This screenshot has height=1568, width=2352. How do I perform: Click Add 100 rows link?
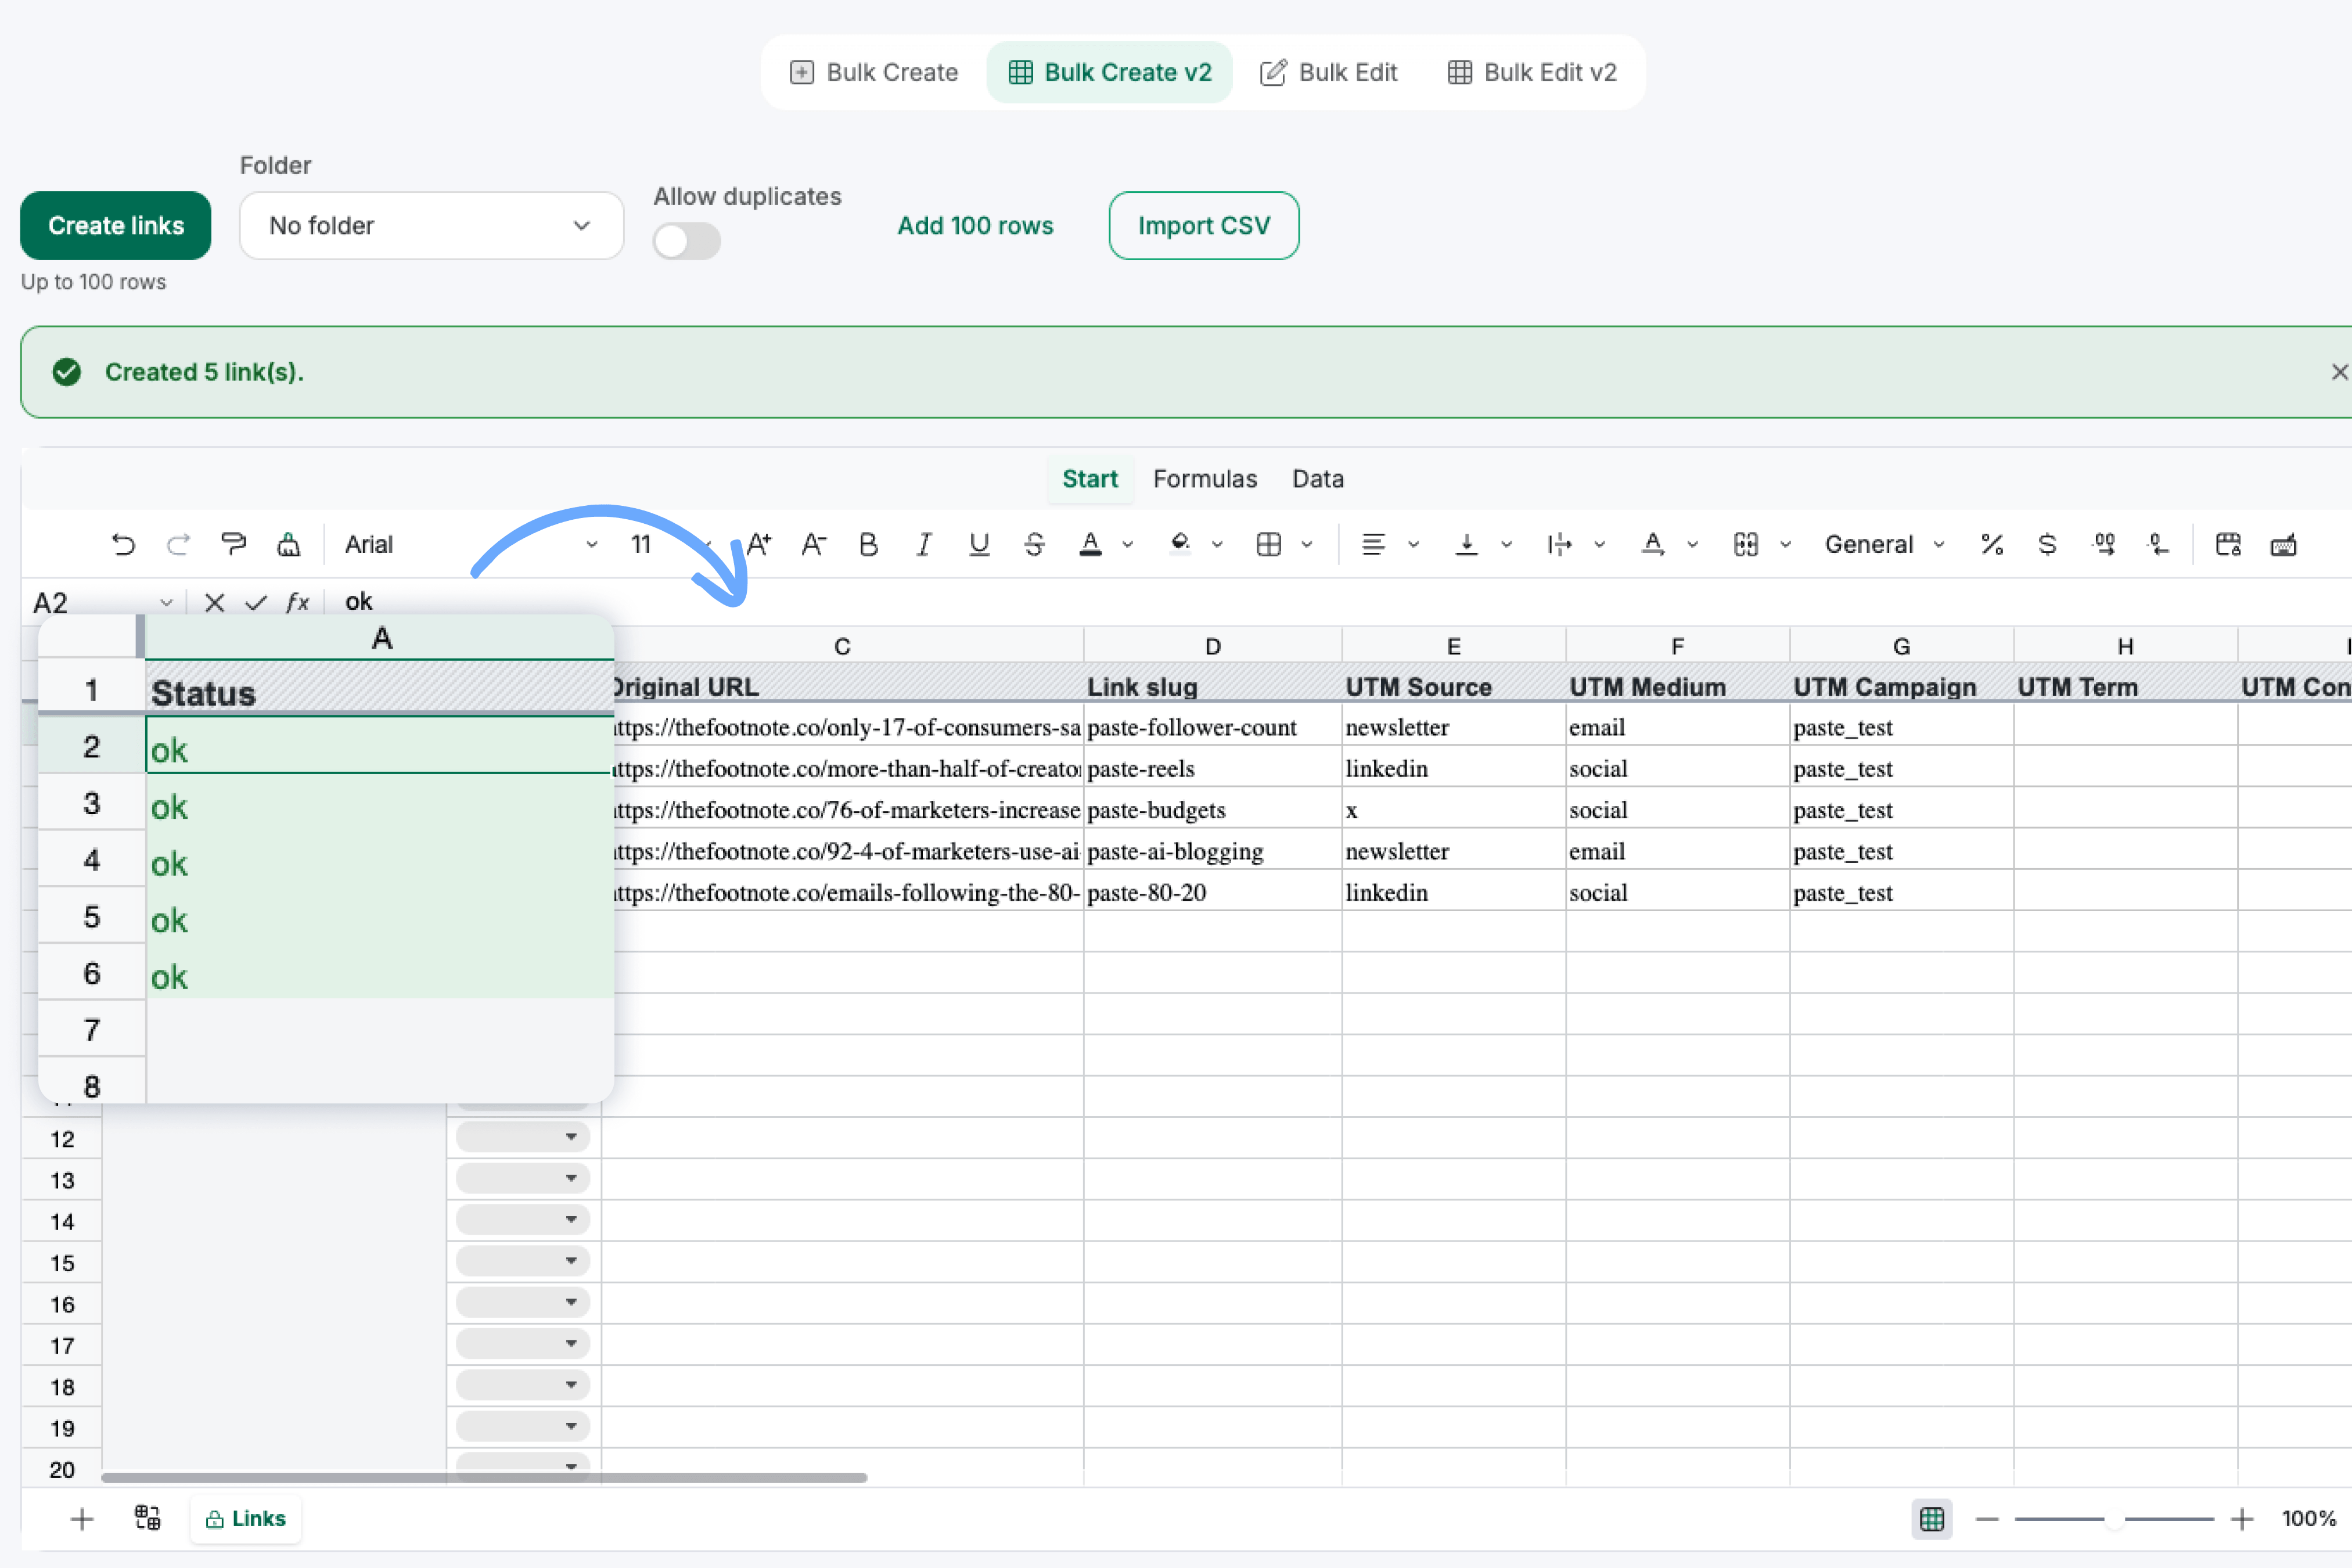[x=975, y=226]
